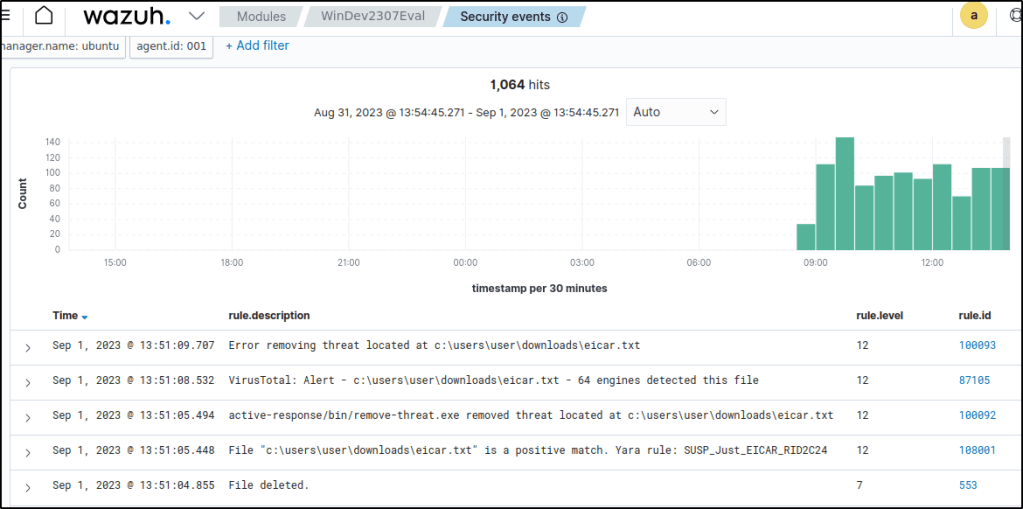
Task: Open the Auto interval dropdown
Action: [676, 112]
